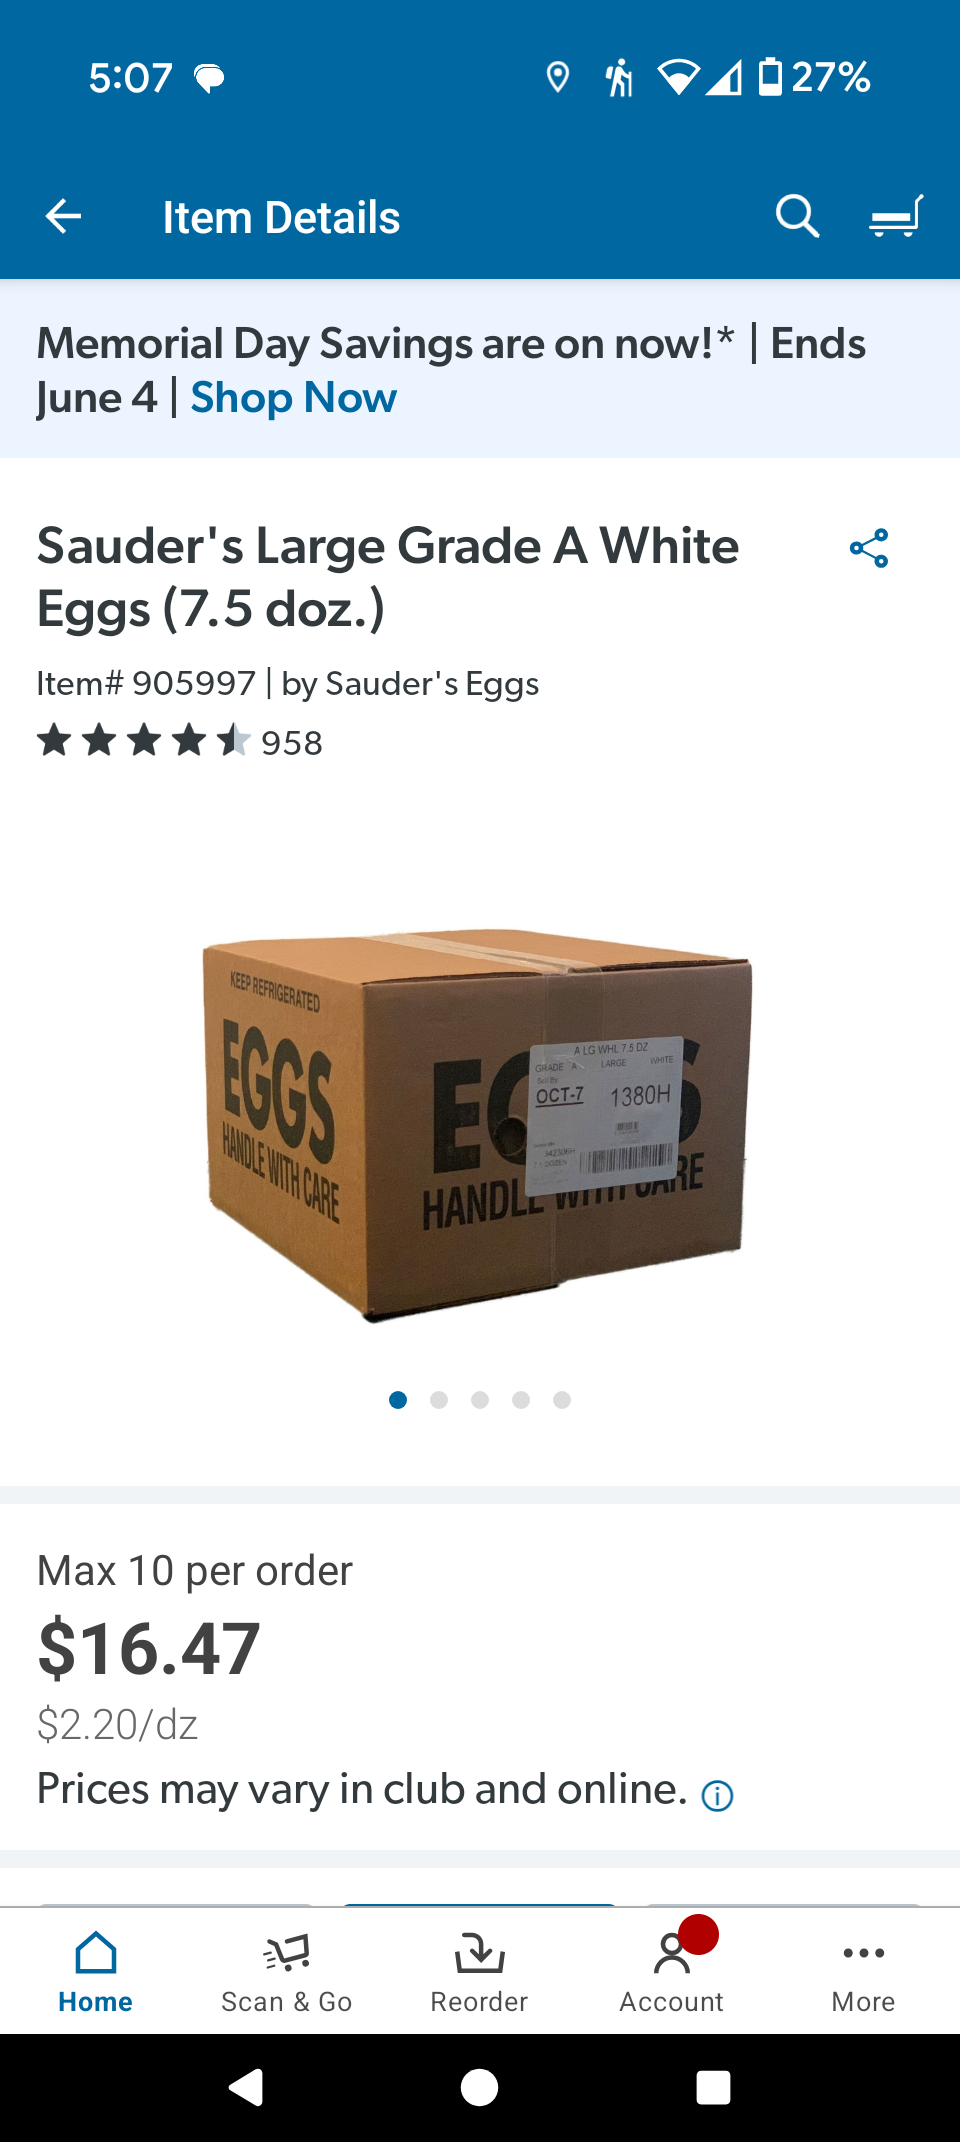This screenshot has width=960, height=2142.
Task: Share this egg product
Action: (869, 548)
